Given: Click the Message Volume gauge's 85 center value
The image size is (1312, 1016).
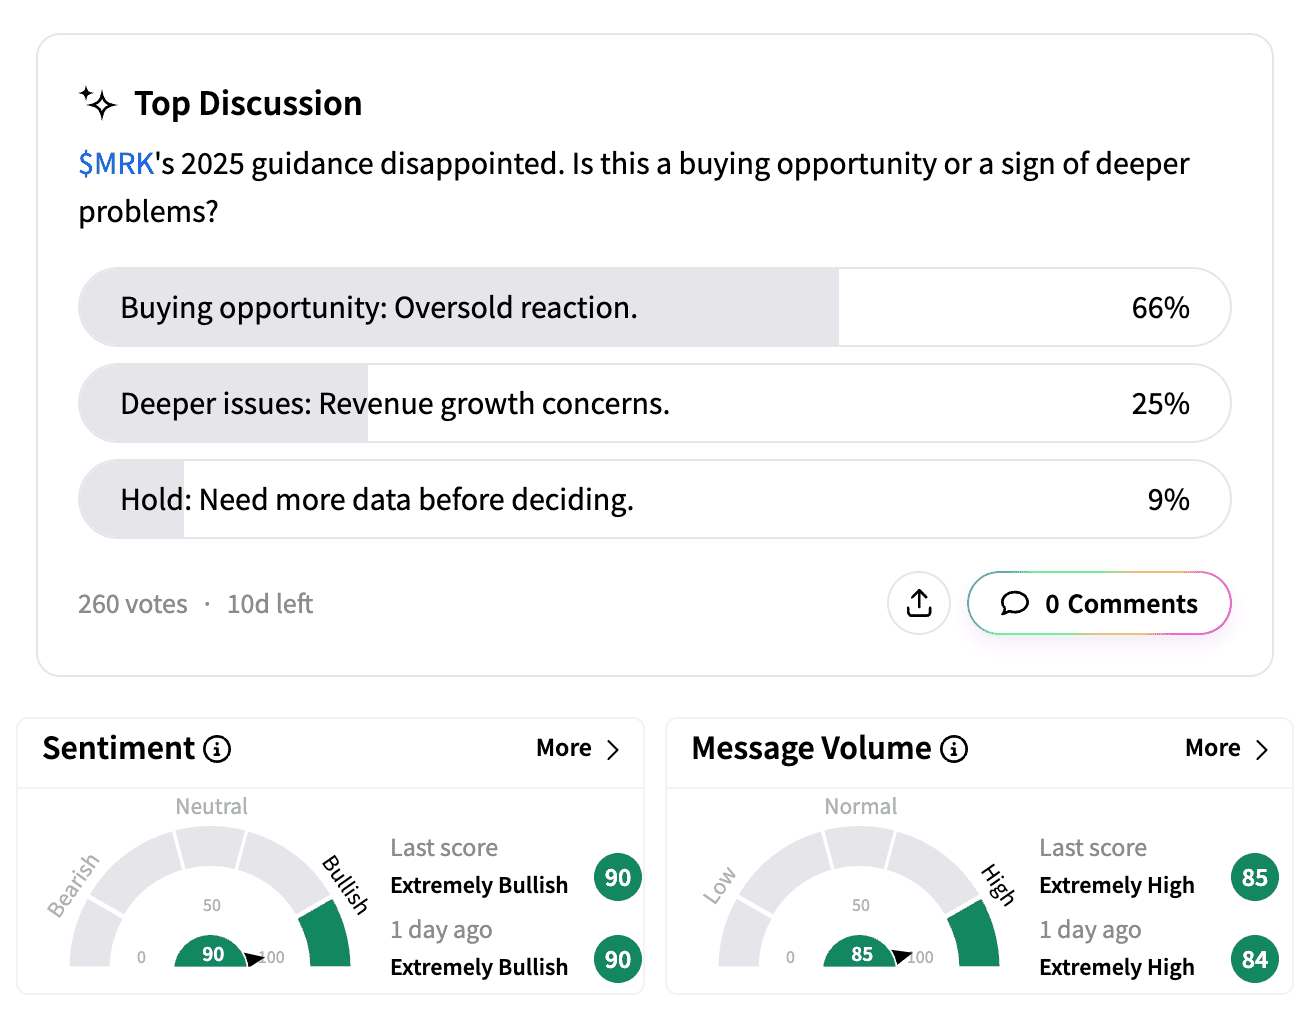Looking at the screenshot, I should pos(862,954).
